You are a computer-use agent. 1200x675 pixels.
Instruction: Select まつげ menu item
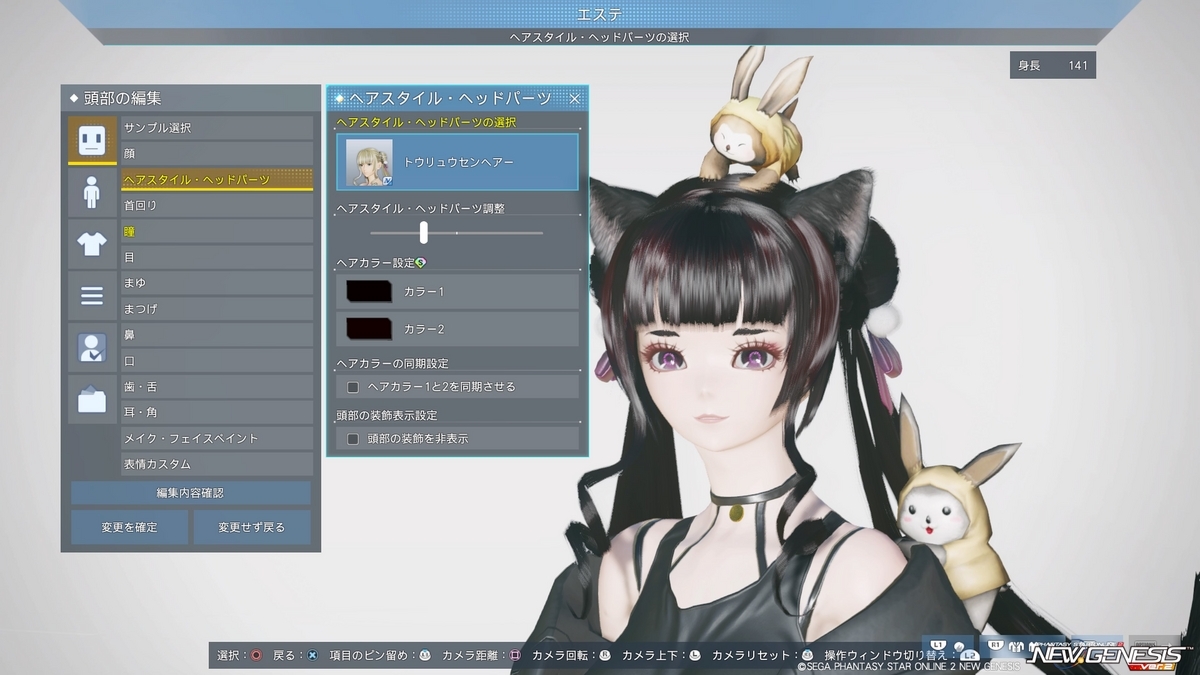[217, 309]
